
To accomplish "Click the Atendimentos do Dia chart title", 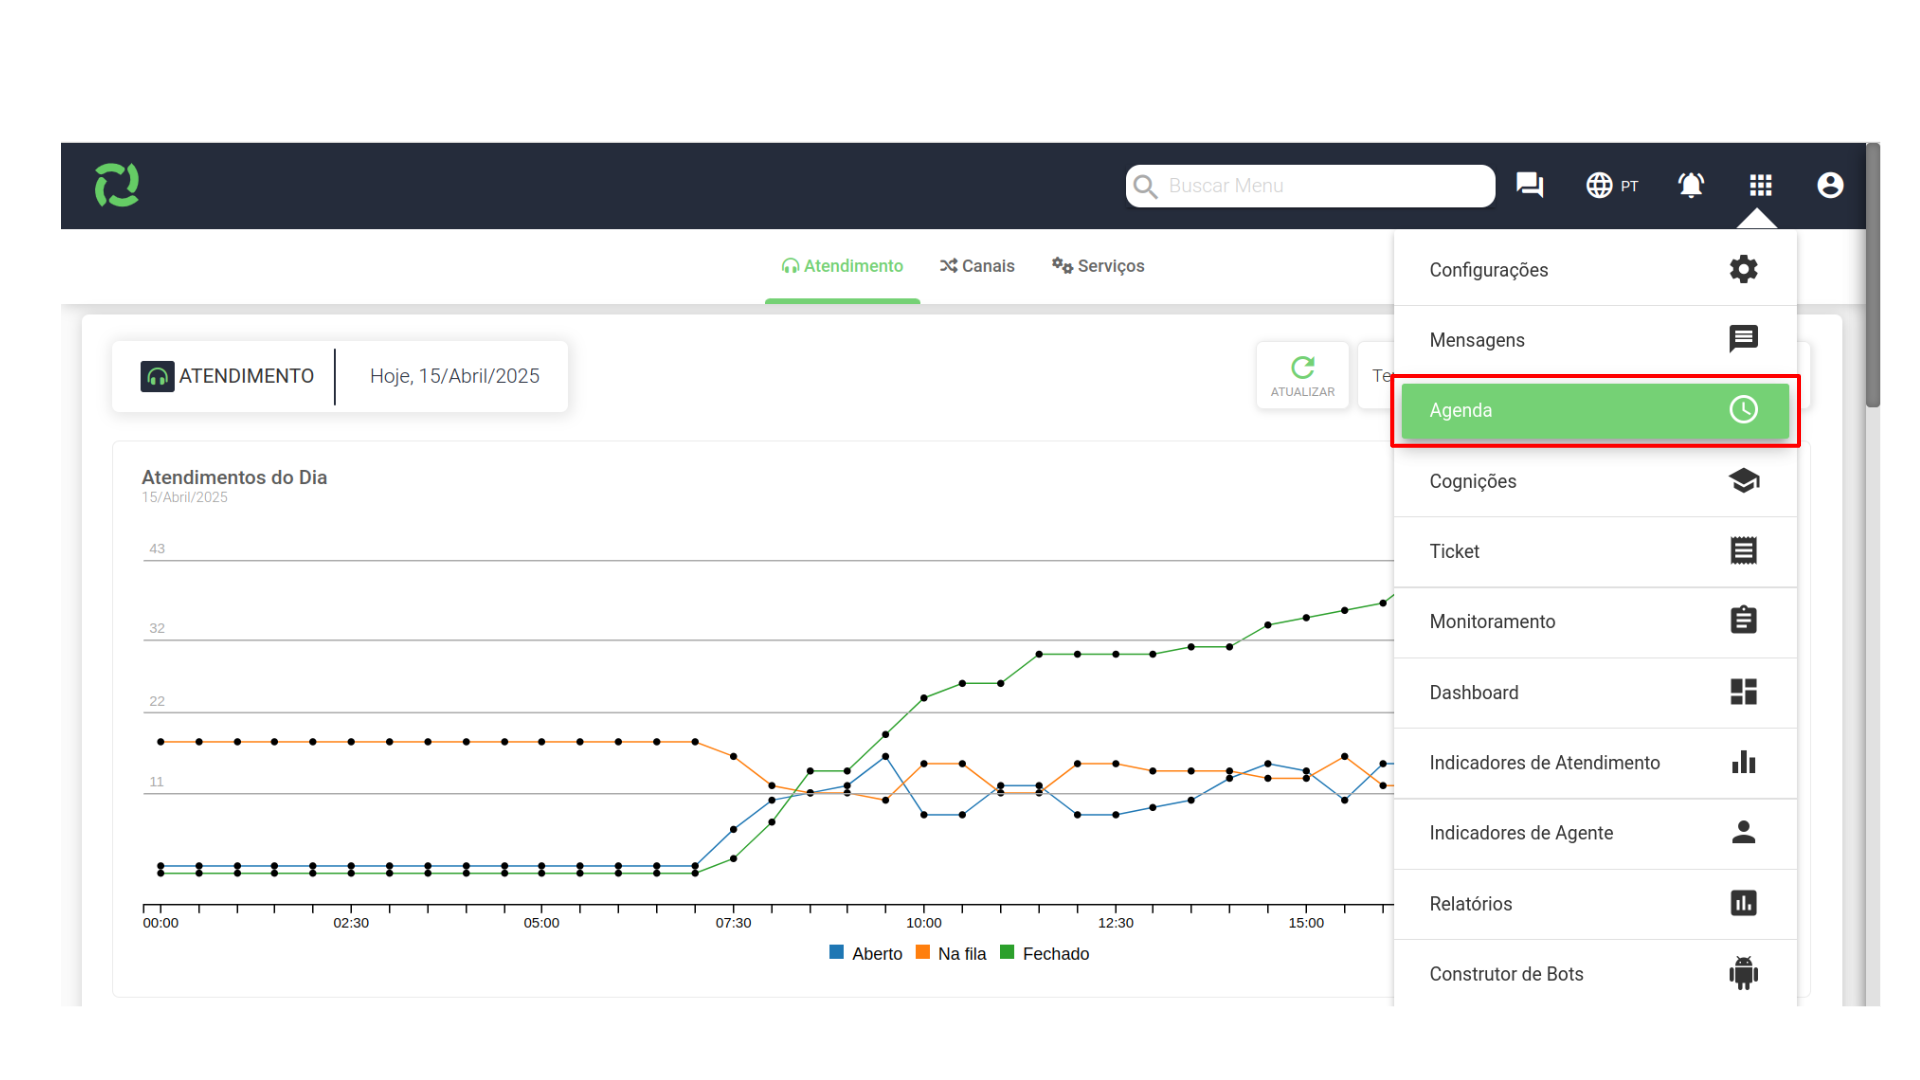I will (x=234, y=477).
